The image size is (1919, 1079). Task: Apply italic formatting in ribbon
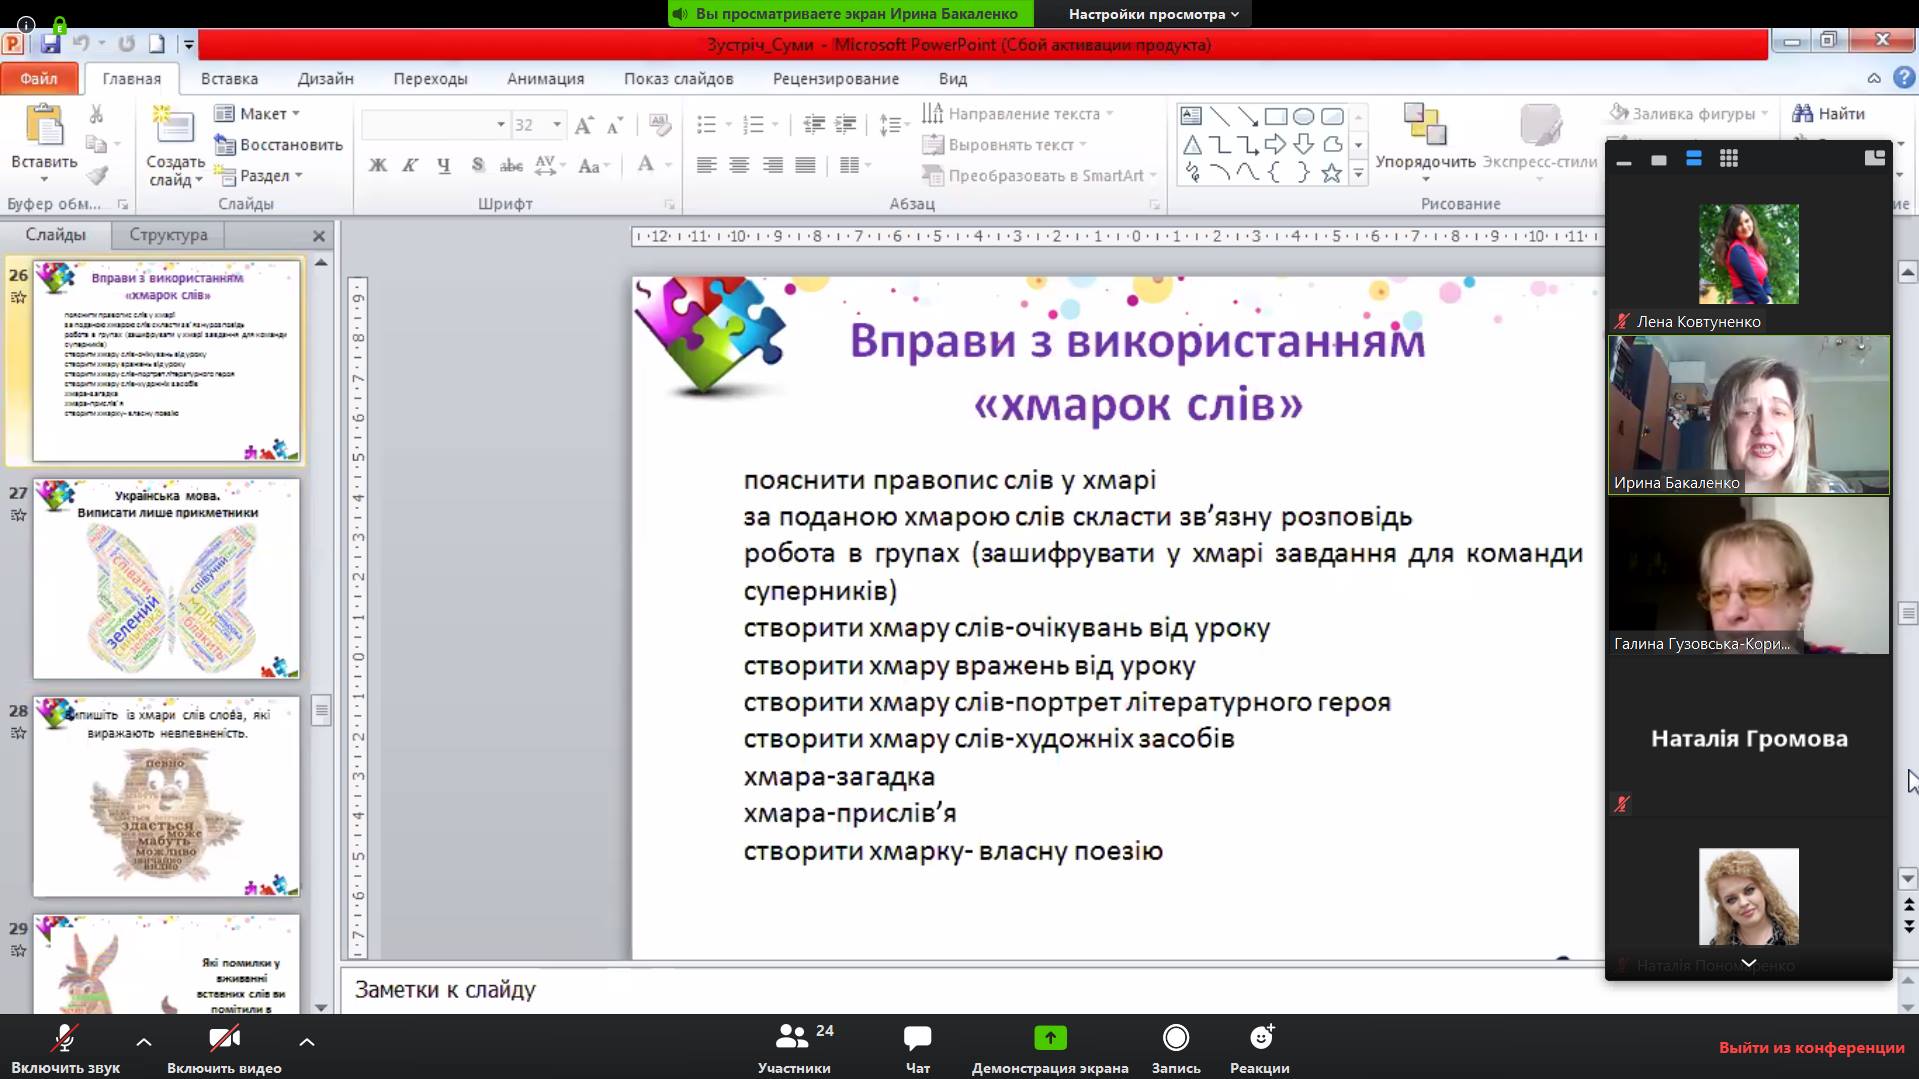pyautogui.click(x=410, y=165)
